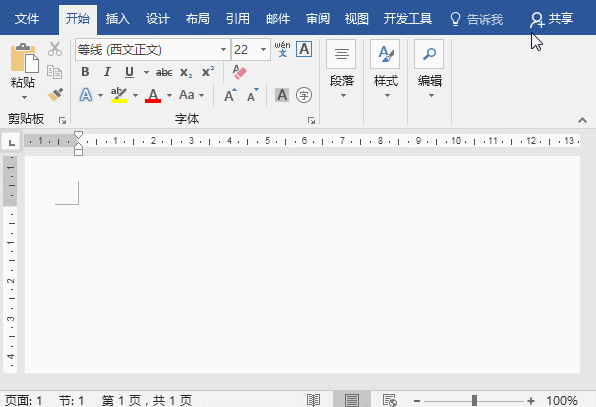Apply red font color

point(153,95)
